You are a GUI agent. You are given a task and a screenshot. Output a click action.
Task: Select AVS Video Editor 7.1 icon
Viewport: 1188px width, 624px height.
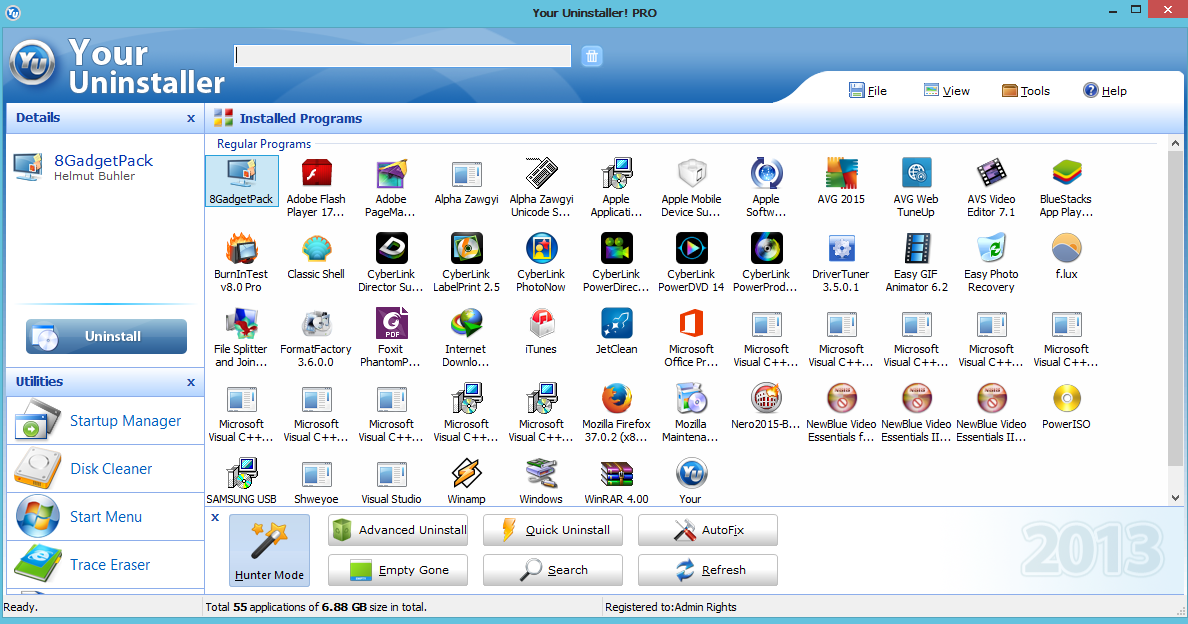point(991,174)
